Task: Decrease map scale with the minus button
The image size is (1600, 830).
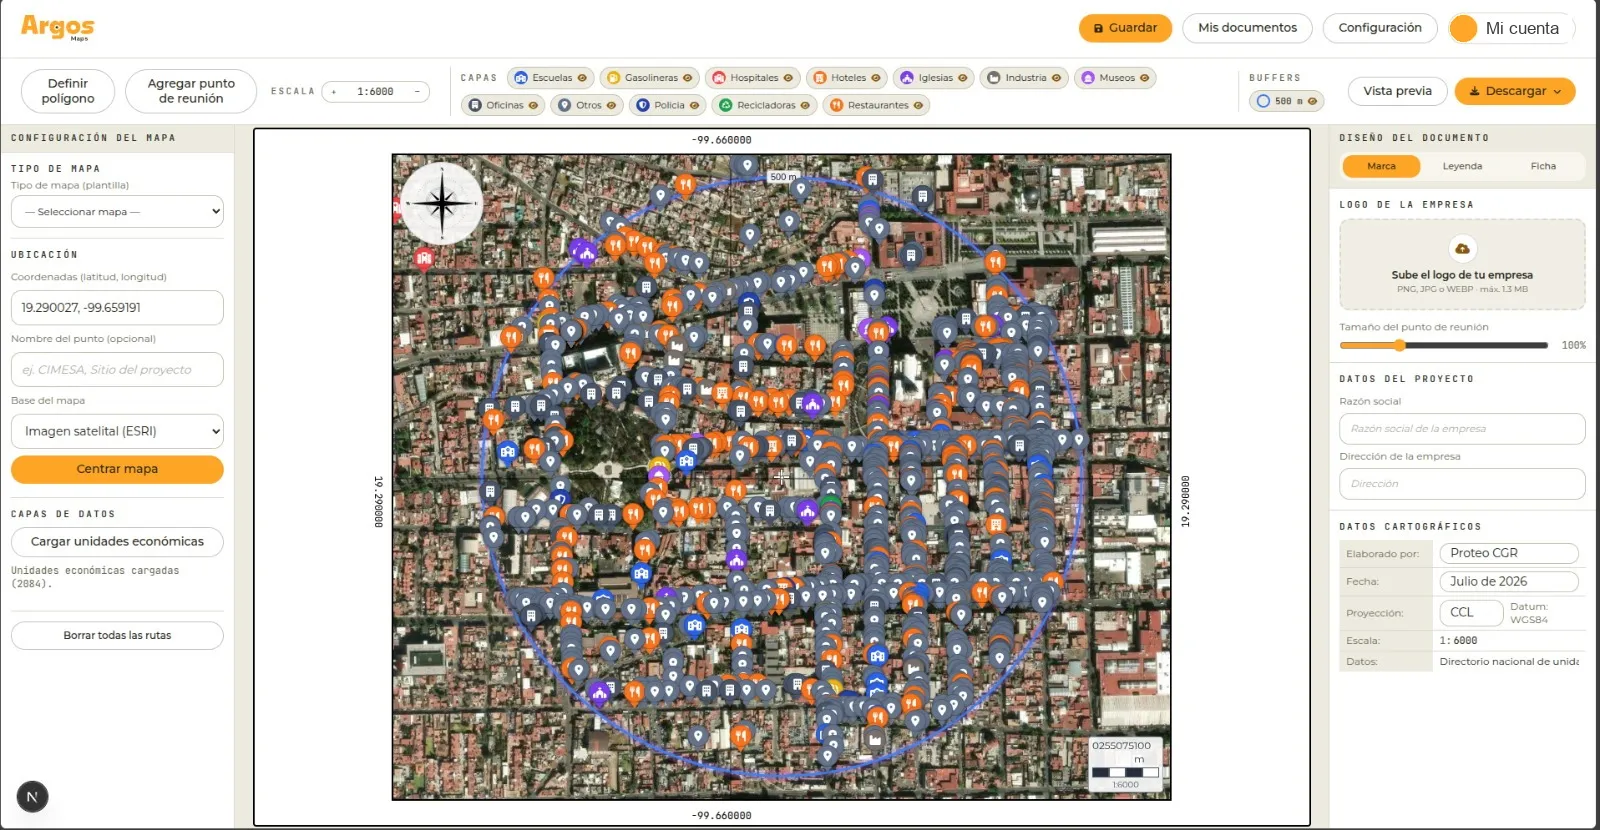Action: (418, 92)
